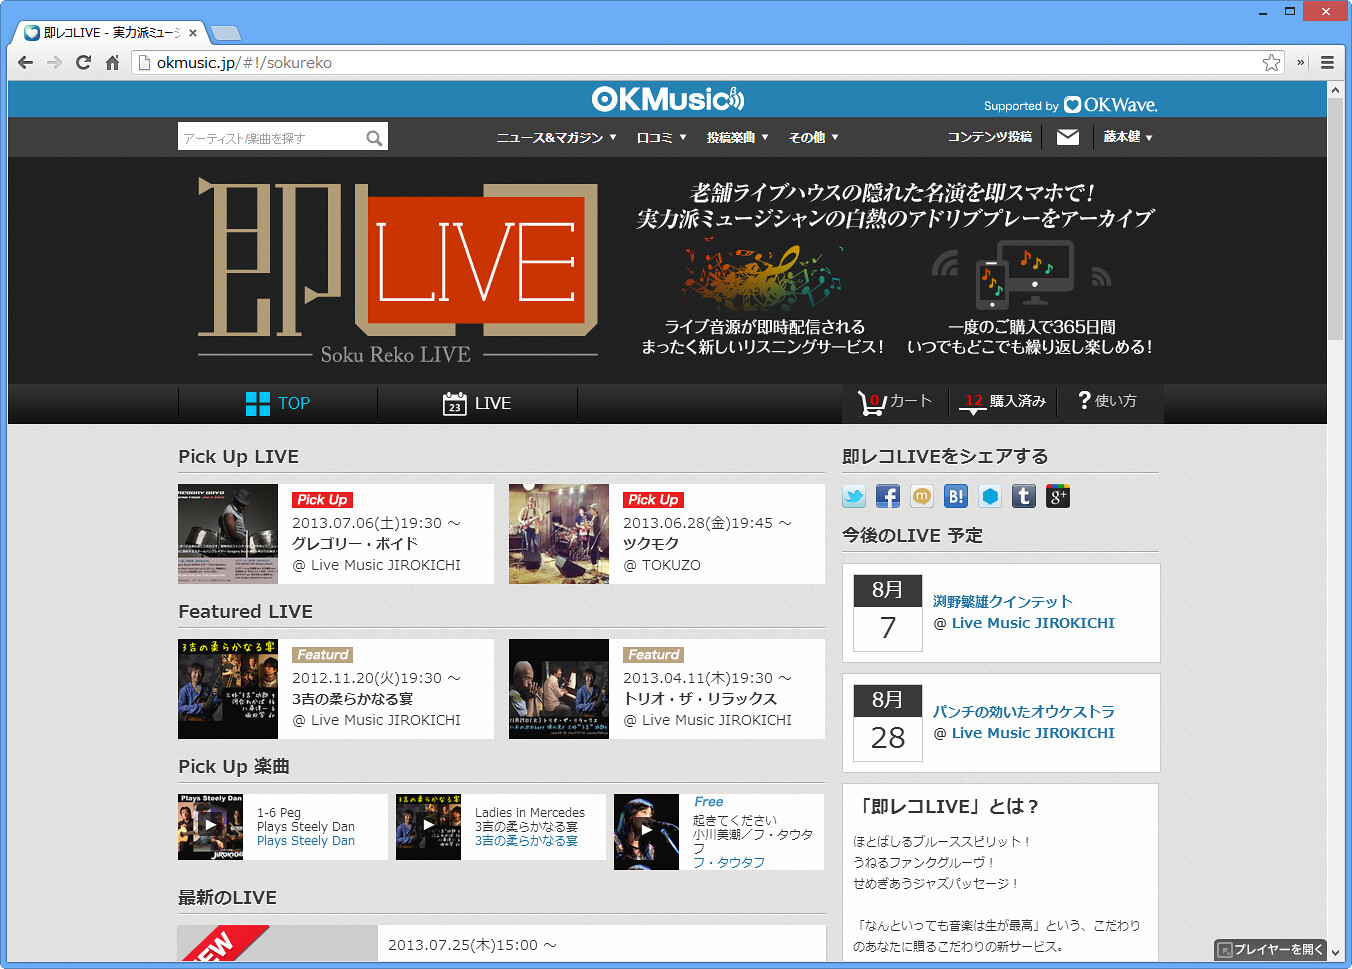
Task: Open the 2013.07.25(木)15:00 latest live entry
Action: 473,945
